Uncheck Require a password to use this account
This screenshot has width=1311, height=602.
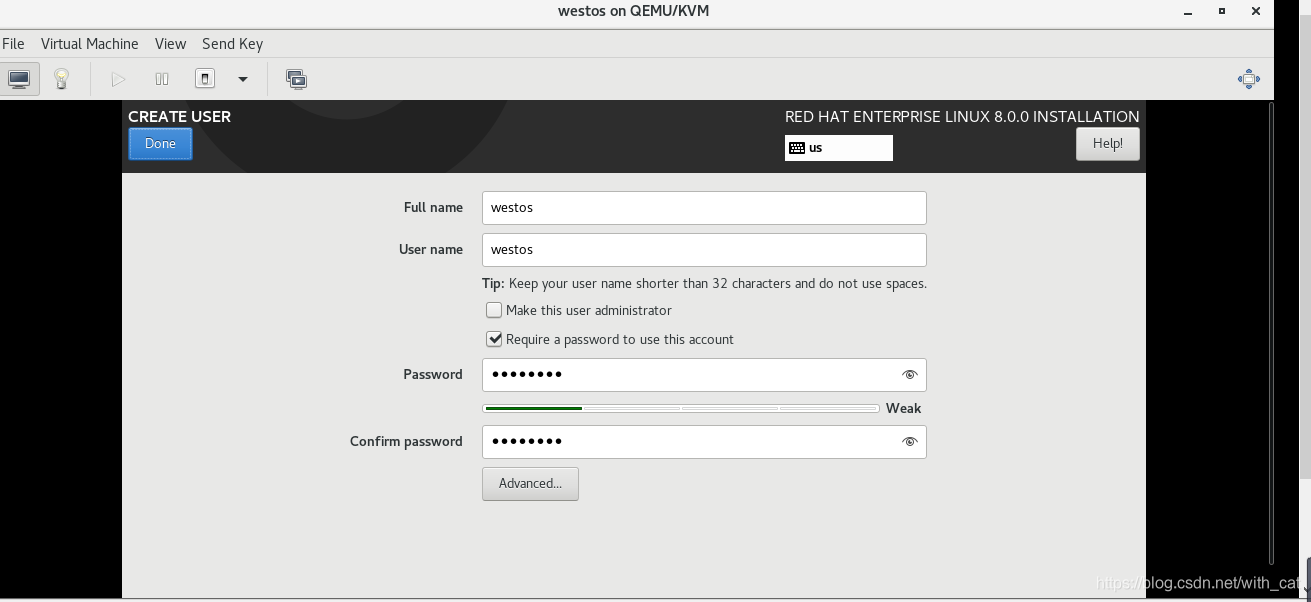point(494,340)
